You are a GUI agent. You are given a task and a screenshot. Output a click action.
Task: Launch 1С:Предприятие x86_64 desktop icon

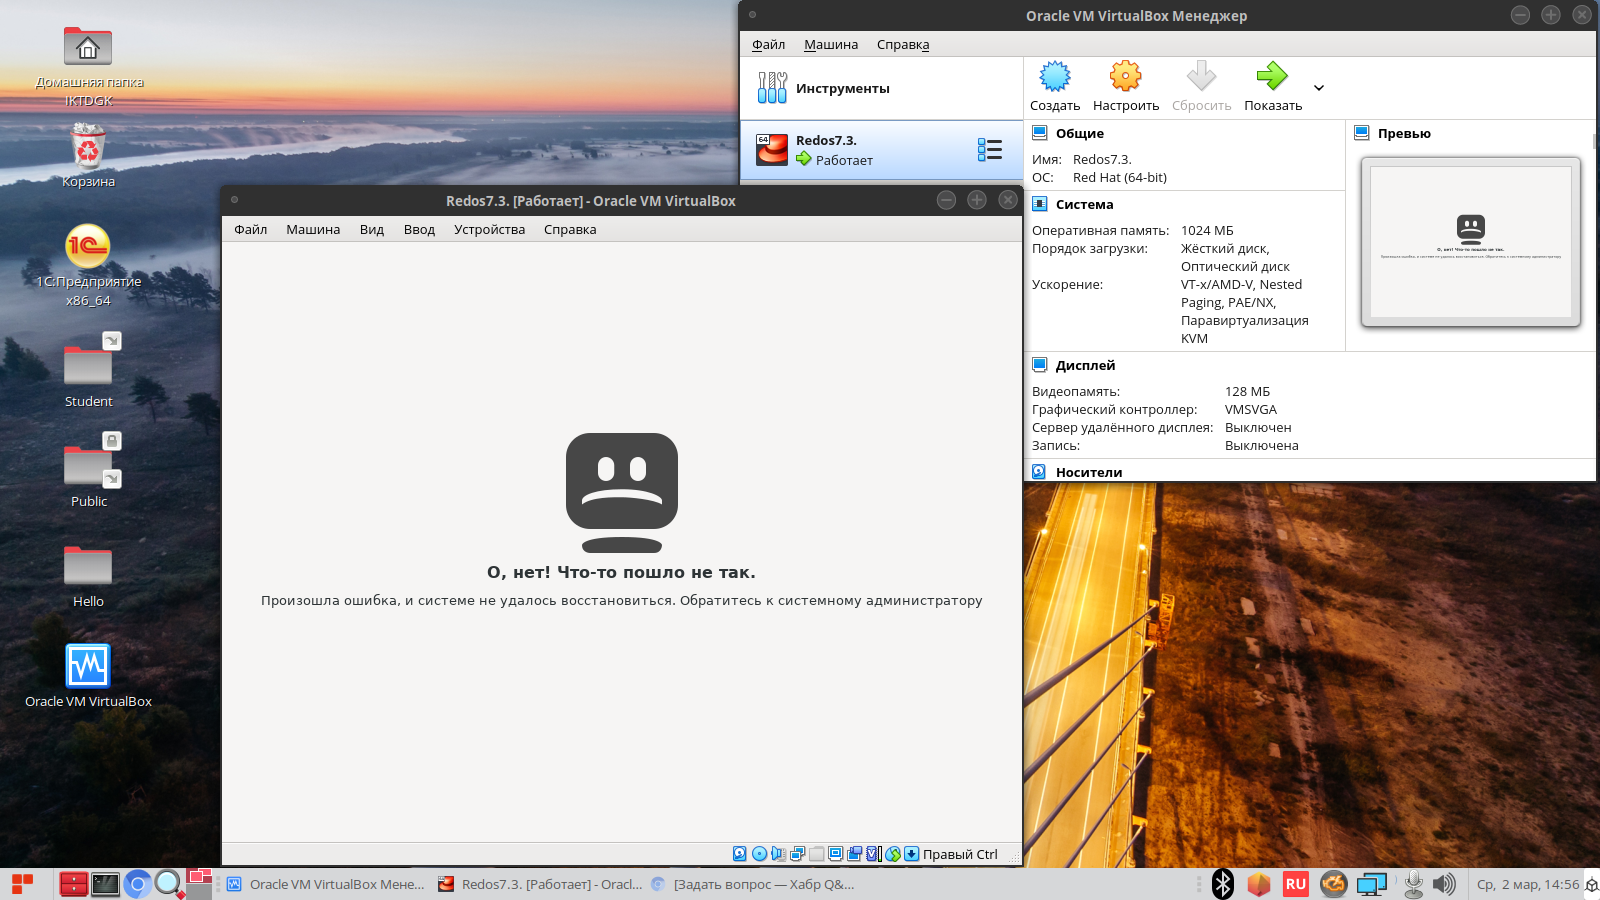click(x=88, y=265)
